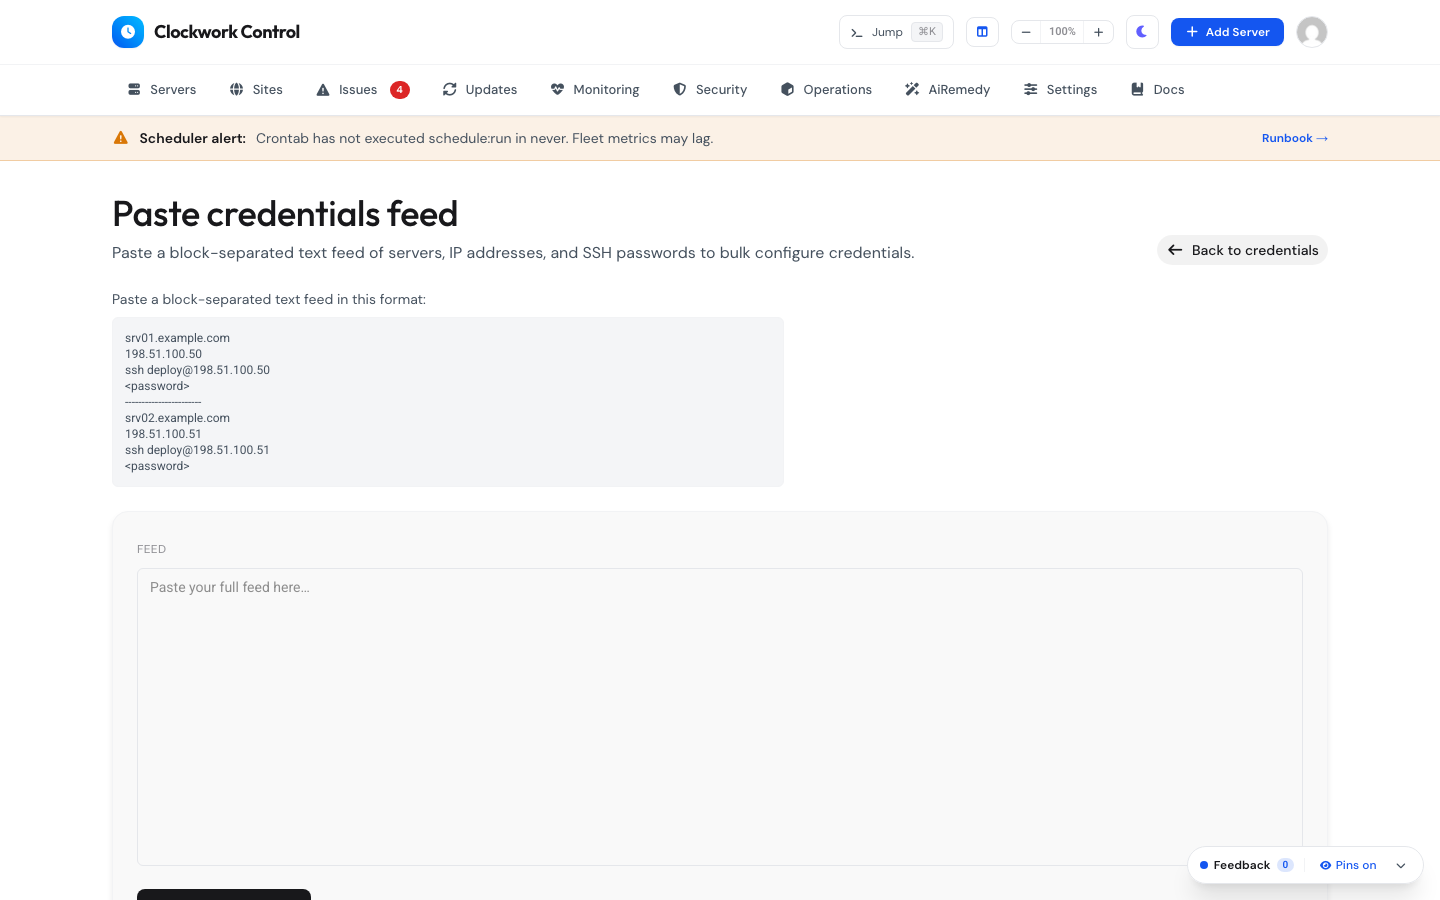Click the ⌘K shortcut hint

927,32
